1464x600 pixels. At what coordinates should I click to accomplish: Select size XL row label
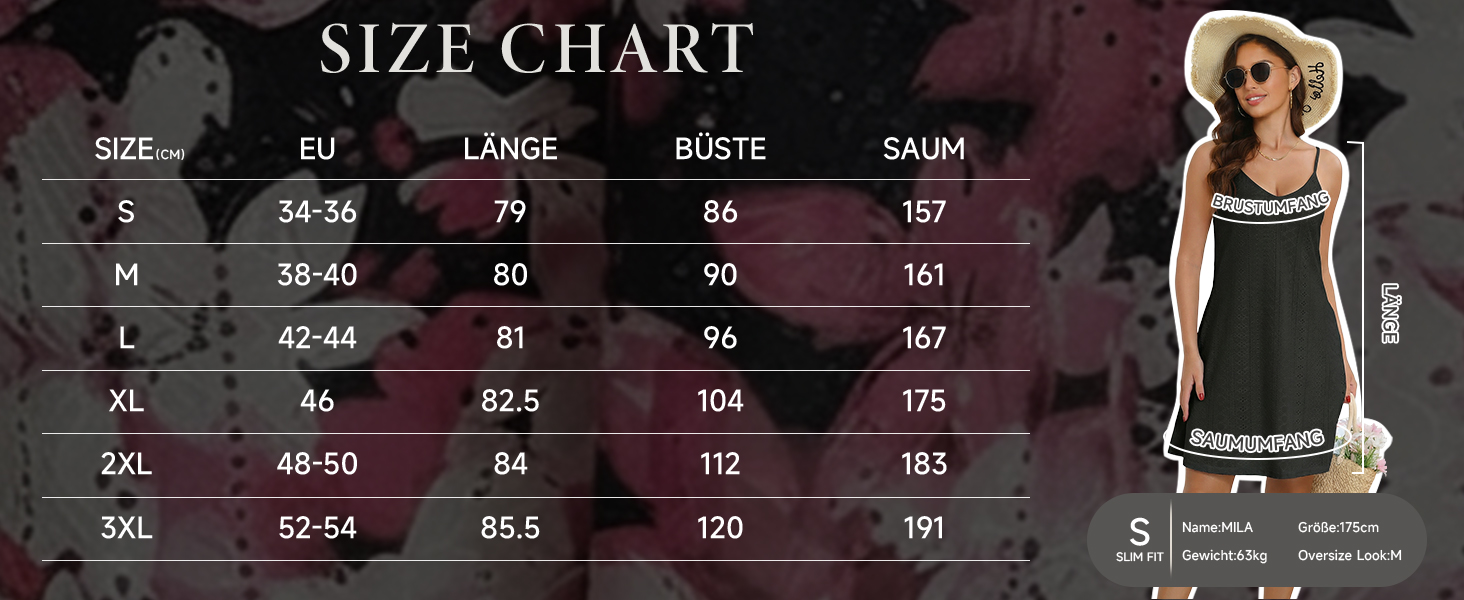(x=126, y=401)
